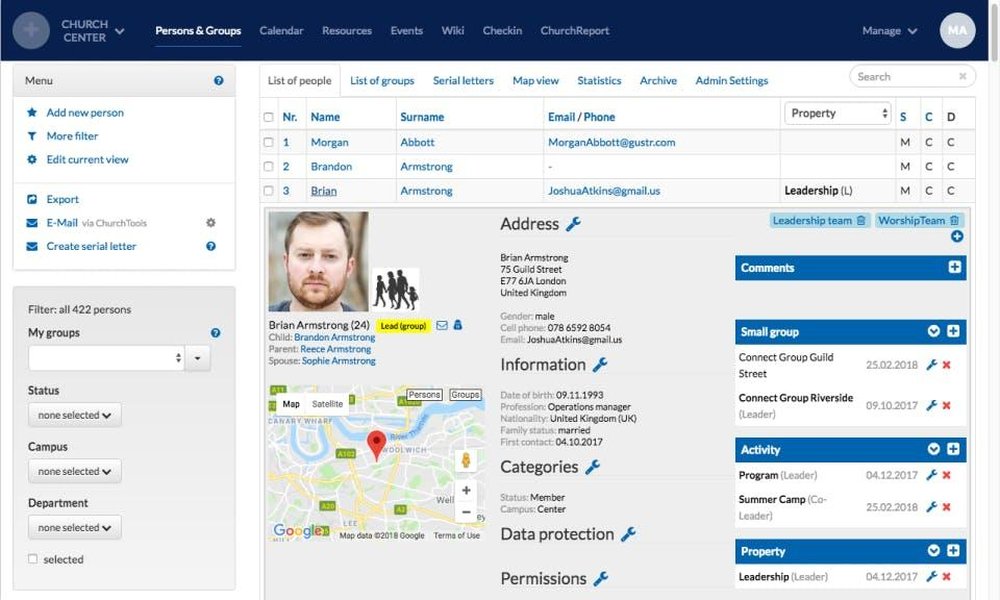Remove Leadership team tag via trash icon
Viewport: 1000px width, 600px height.
point(861,221)
